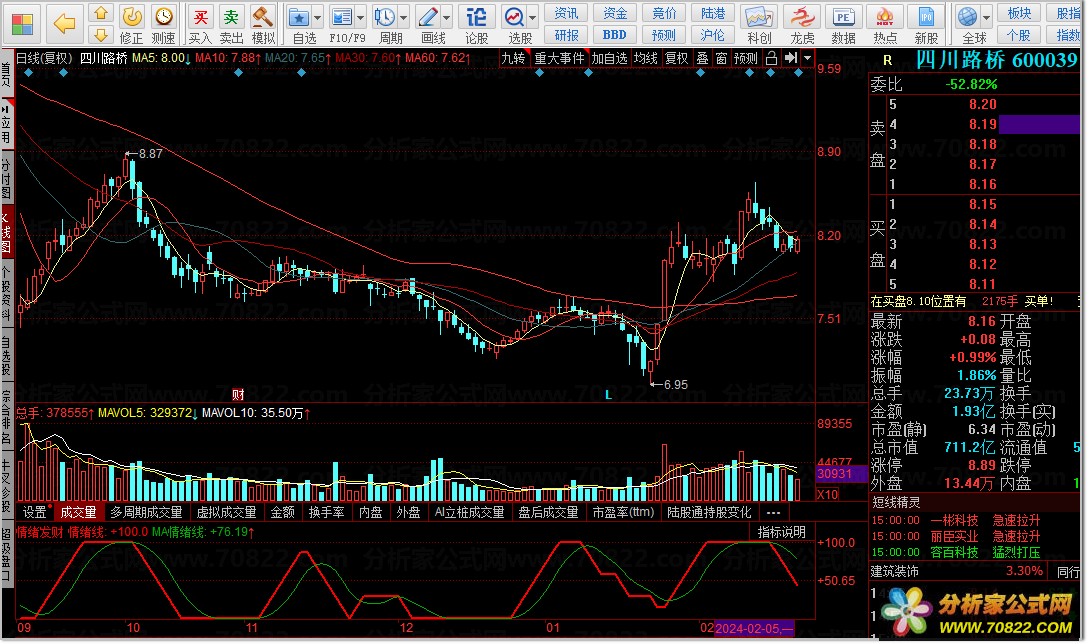1089x644 pixels.
Task: Open the 设置 indicator settings
Action: (35, 512)
